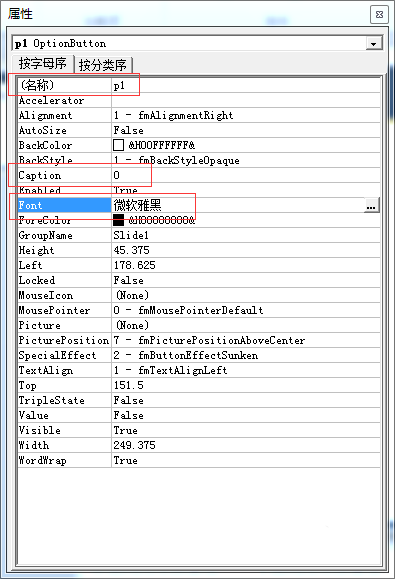Close the 属性 properties window
This screenshot has height=579, width=395.
pos(379,14)
